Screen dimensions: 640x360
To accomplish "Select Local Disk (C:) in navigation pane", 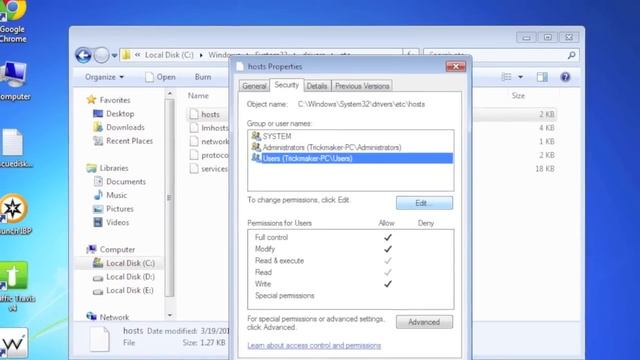I will [124, 263].
